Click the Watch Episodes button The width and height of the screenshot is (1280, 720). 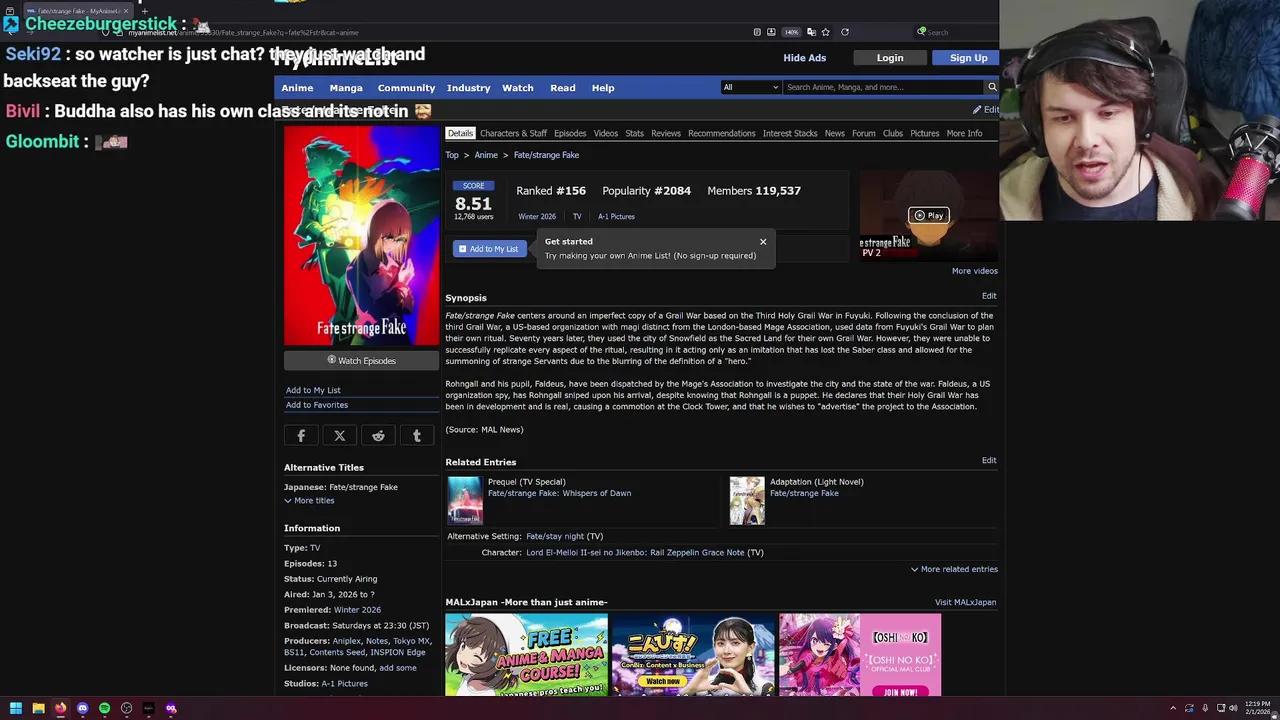(x=361, y=360)
